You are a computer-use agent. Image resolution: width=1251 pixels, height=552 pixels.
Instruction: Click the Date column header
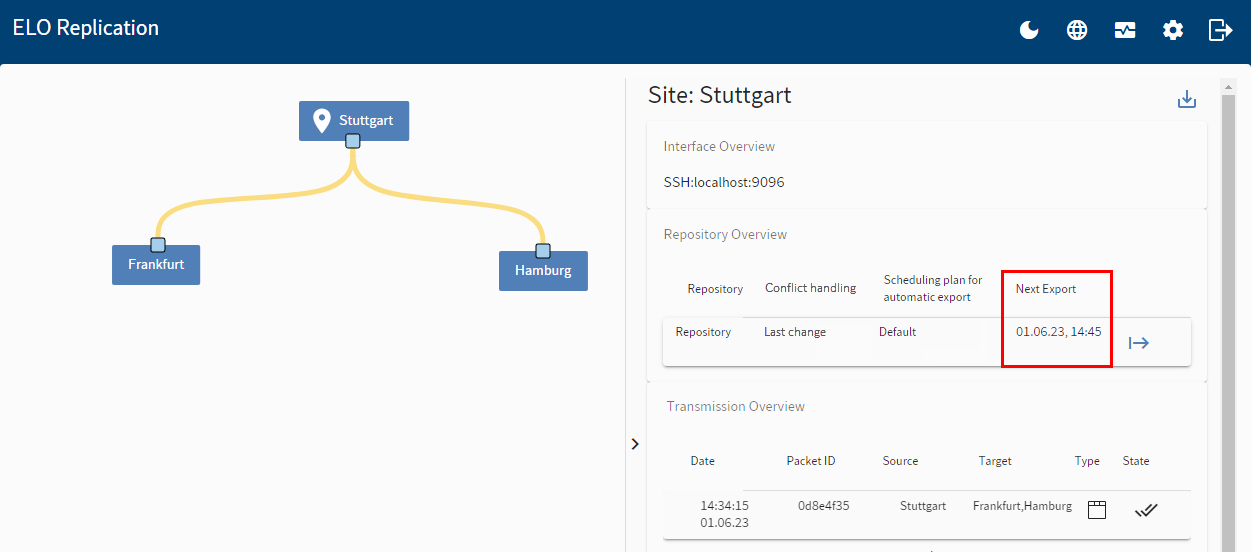pyautogui.click(x=703, y=461)
